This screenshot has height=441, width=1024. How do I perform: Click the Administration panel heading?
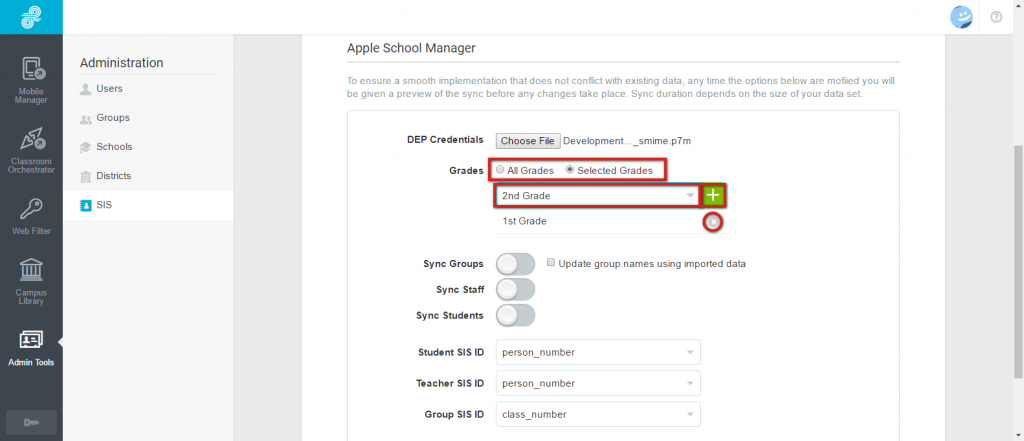click(x=121, y=63)
